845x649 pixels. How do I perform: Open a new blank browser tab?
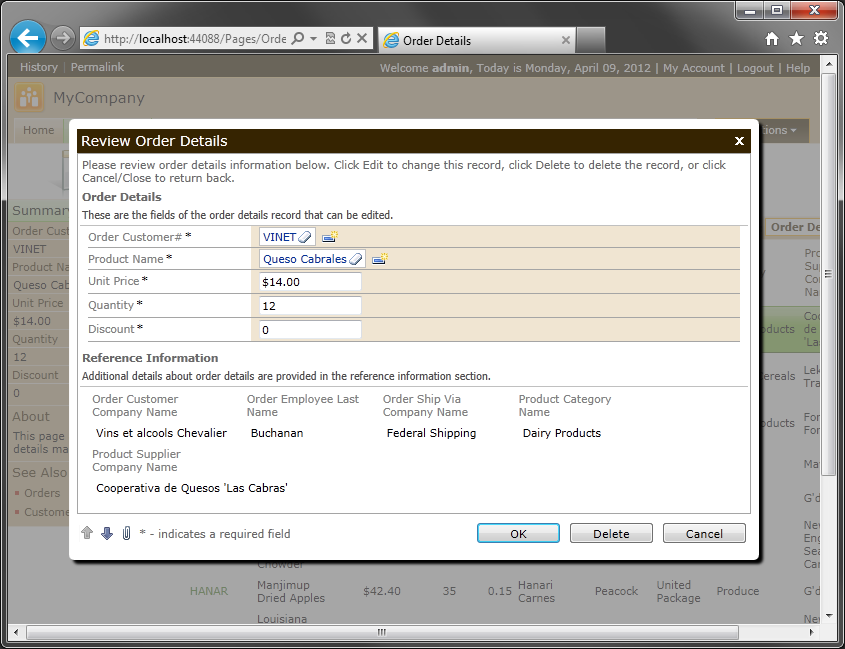[x=591, y=40]
